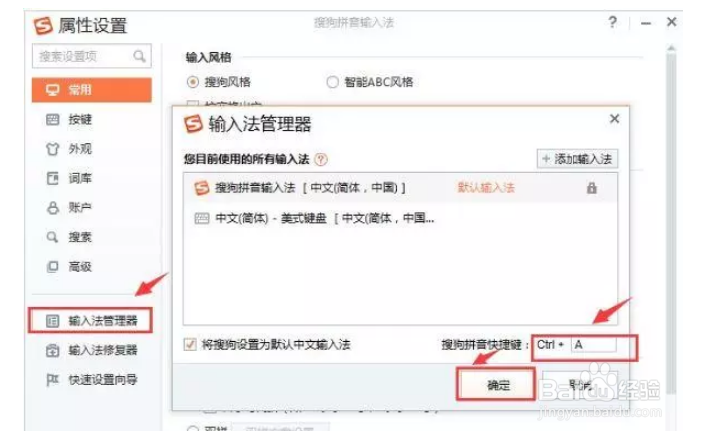Click the lock icon on 搜狗拼音输入法 row

coord(592,188)
